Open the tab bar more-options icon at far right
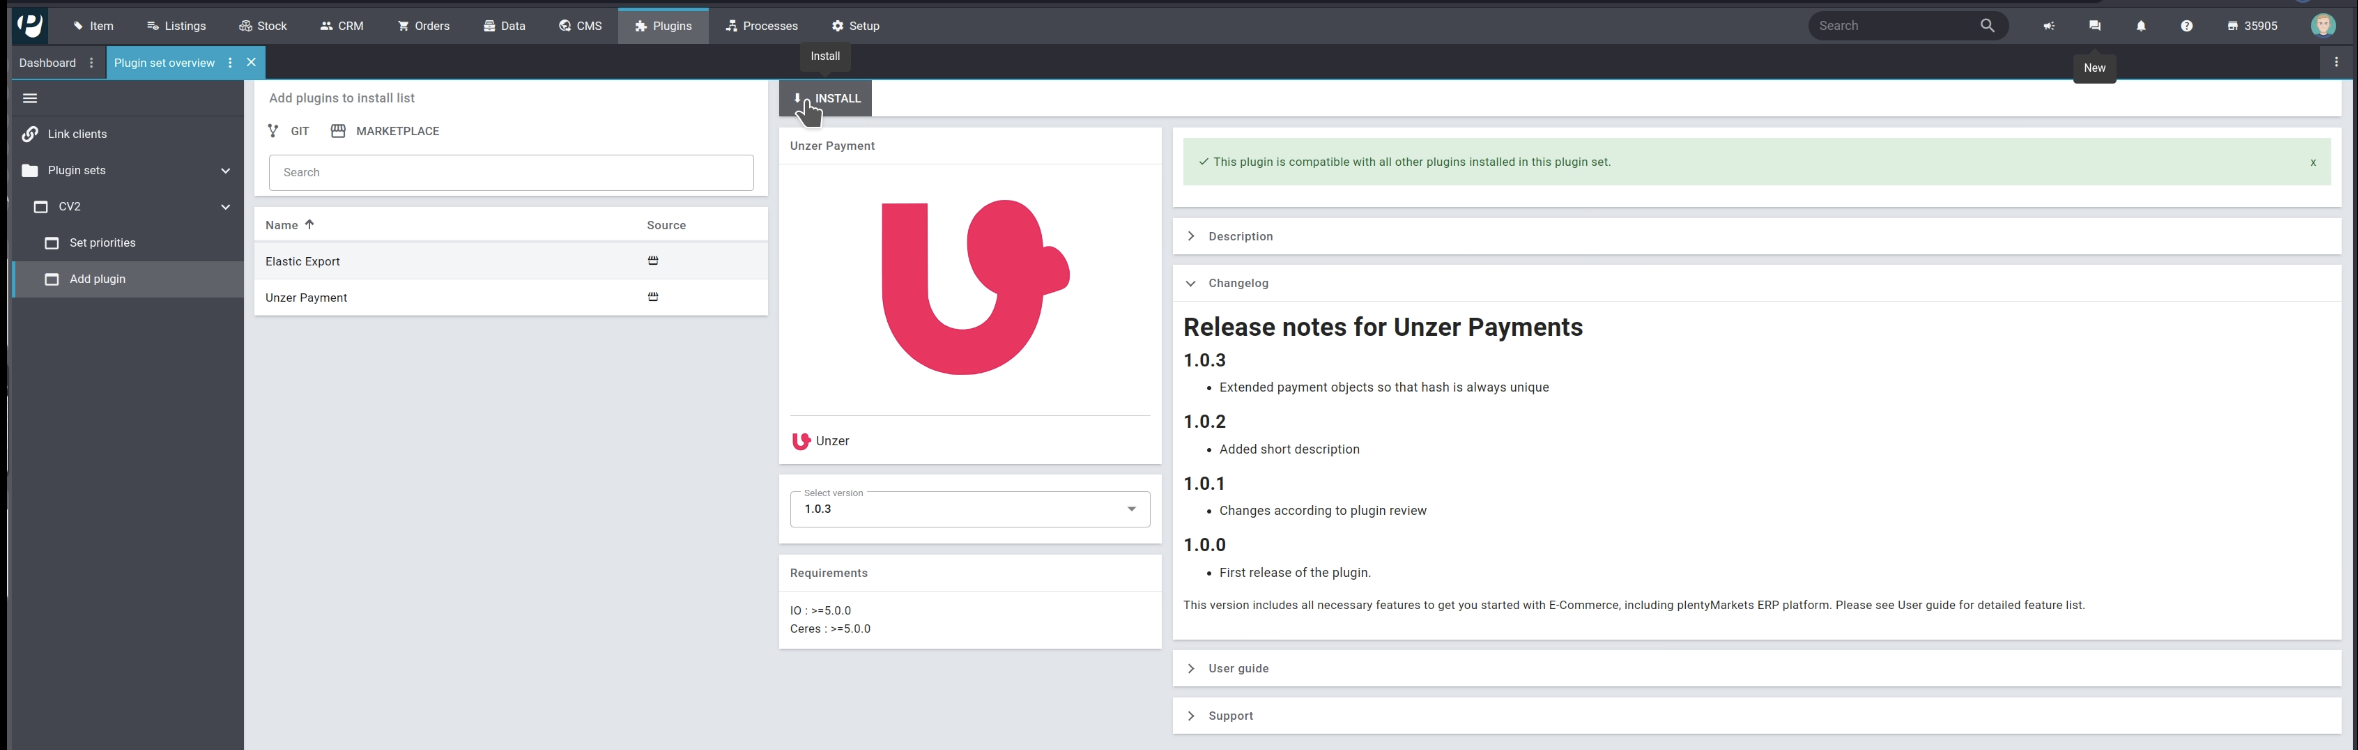This screenshot has height=750, width=2358. (x=2336, y=62)
